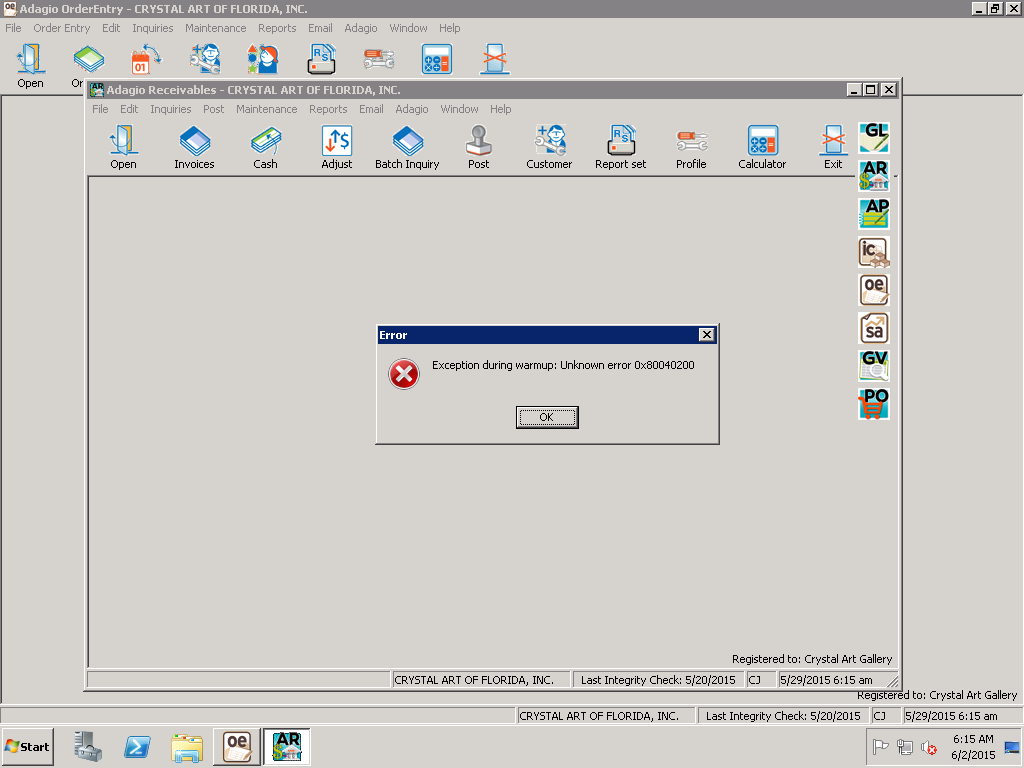
Task: Click the GL module icon in sidebar
Action: click(874, 137)
